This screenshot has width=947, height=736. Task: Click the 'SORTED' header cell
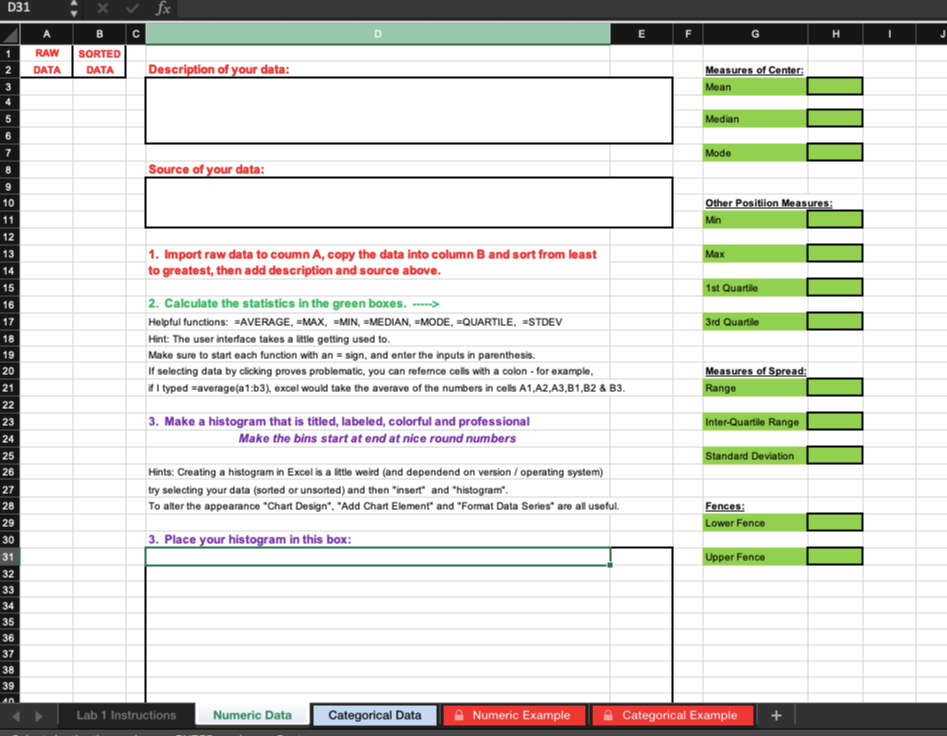tap(99, 53)
